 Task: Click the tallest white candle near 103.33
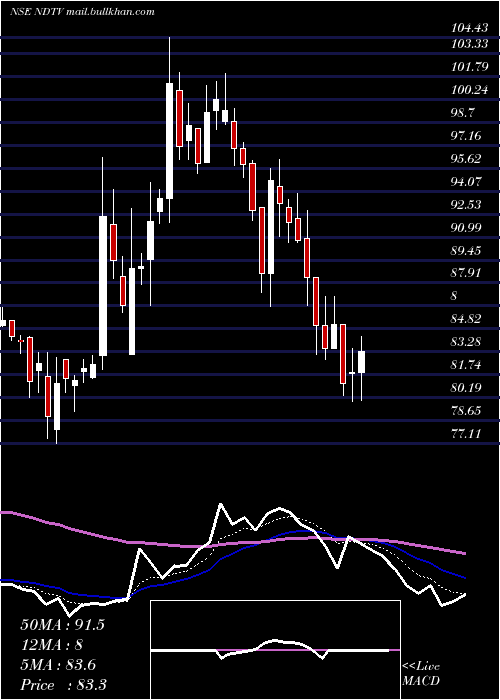(x=169, y=141)
